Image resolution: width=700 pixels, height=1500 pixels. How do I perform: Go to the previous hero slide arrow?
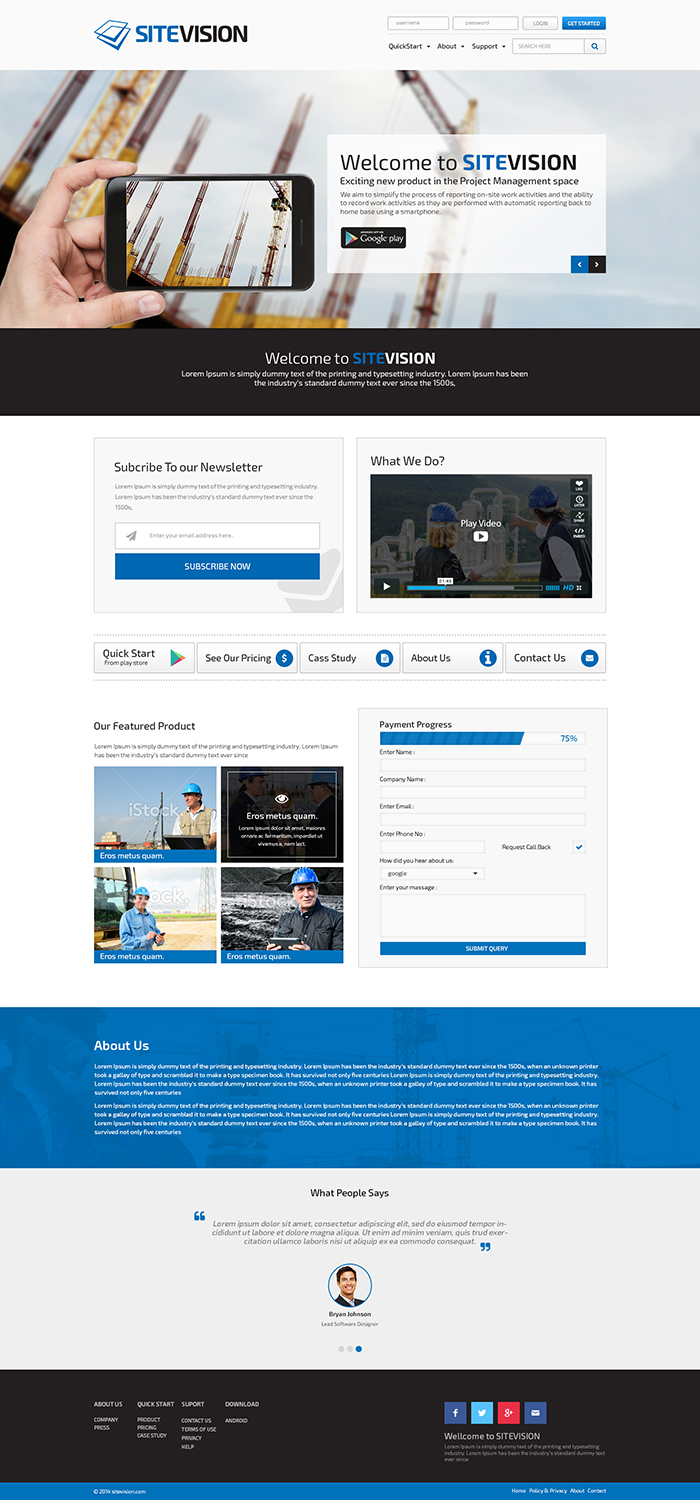[580, 265]
